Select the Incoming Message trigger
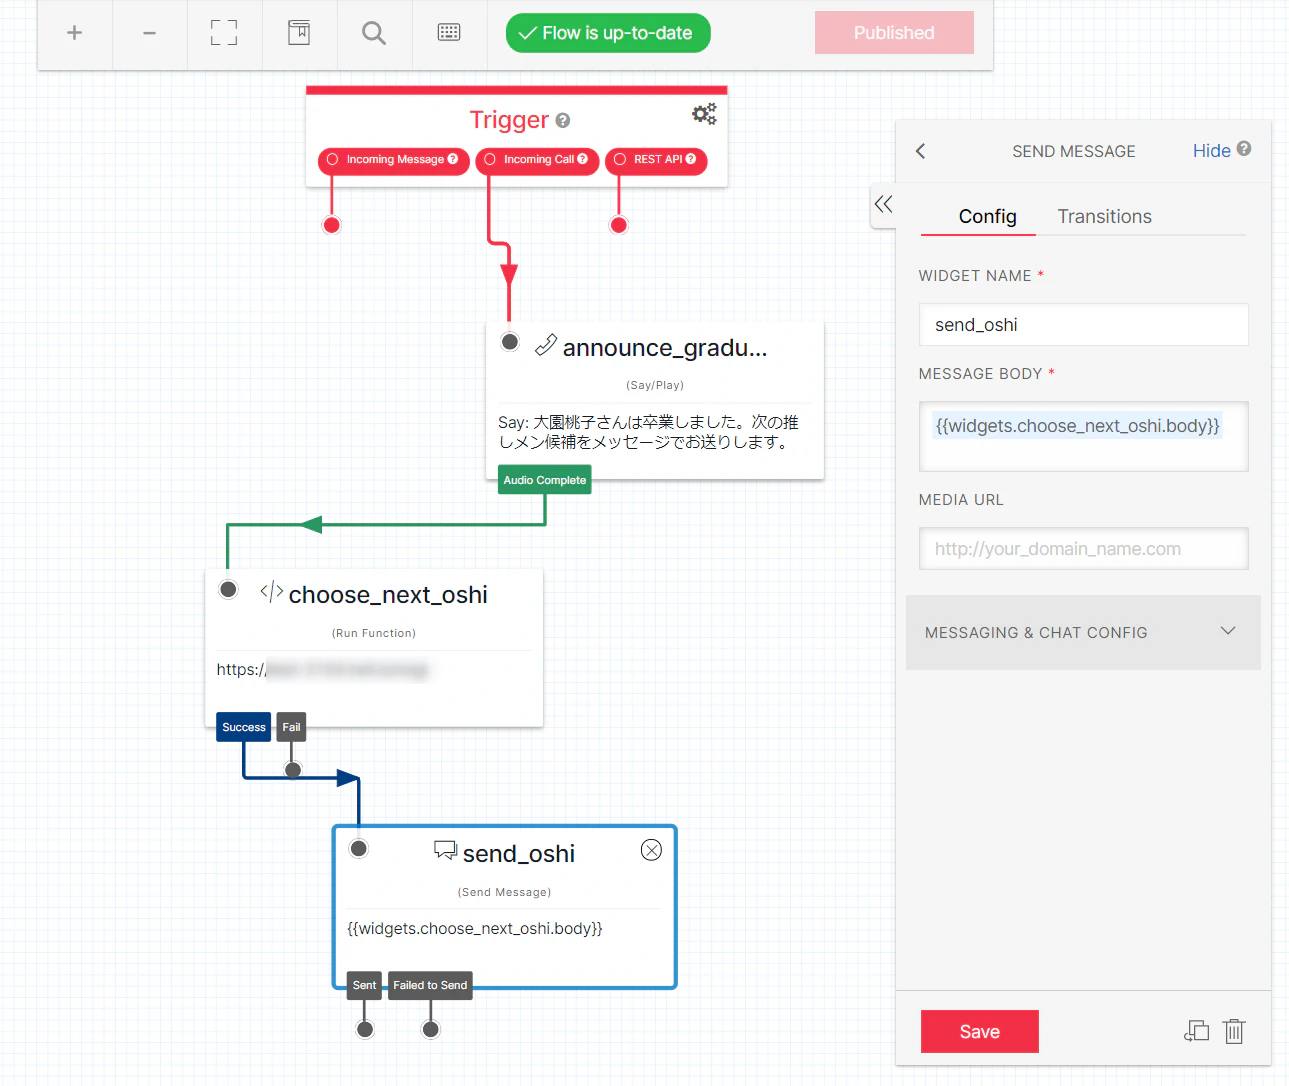The height and width of the screenshot is (1086, 1289). pyautogui.click(x=394, y=160)
